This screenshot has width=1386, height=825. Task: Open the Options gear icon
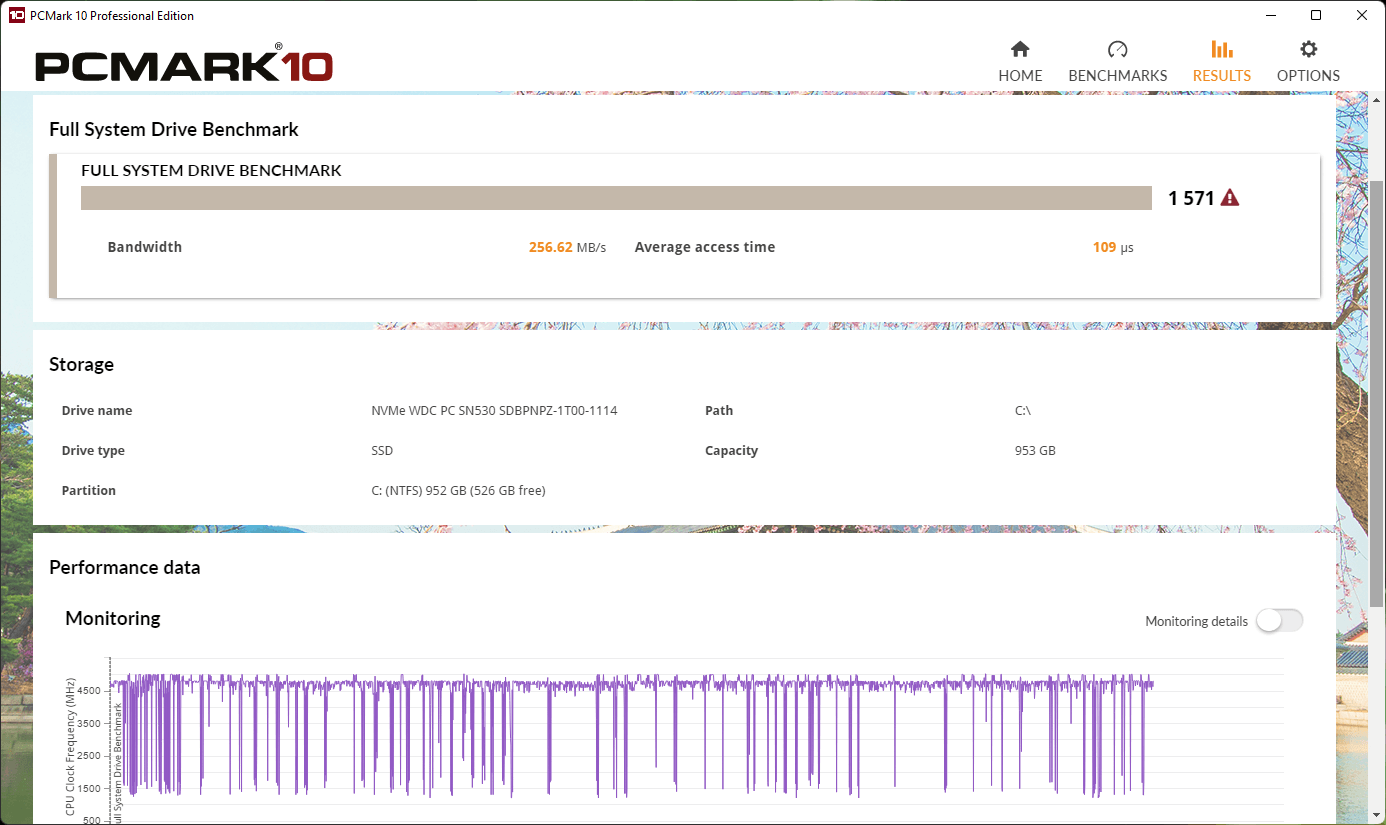pyautogui.click(x=1308, y=49)
